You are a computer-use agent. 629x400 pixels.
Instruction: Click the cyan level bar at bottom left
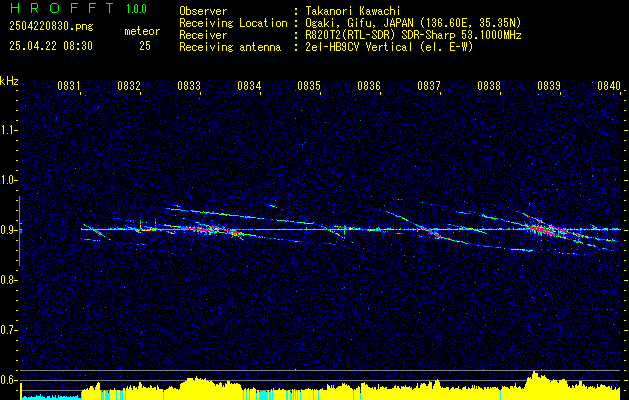51,397
